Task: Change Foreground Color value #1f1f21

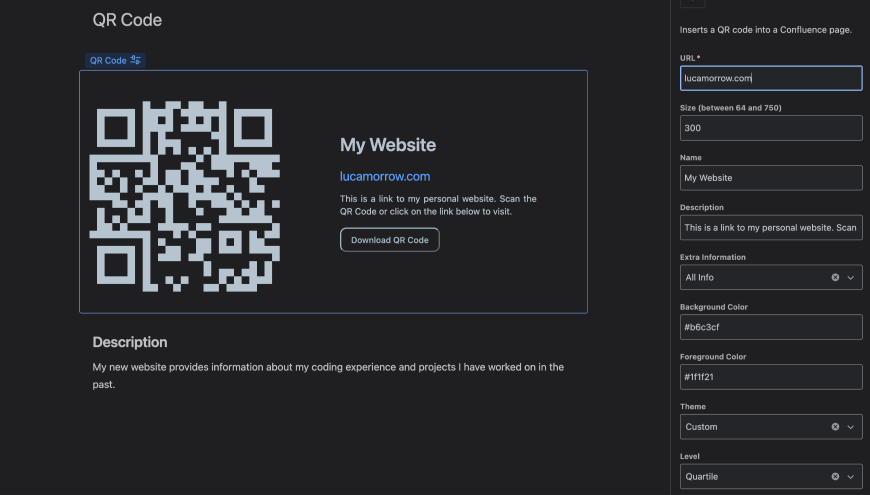Action: tap(771, 377)
